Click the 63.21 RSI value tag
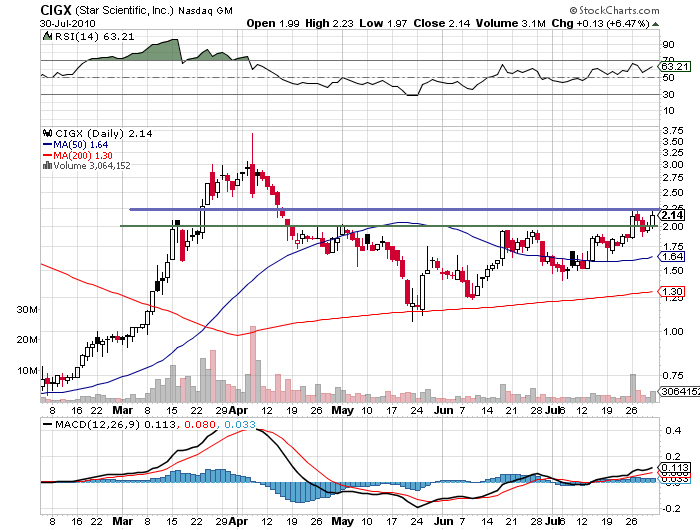The height and width of the screenshot is (530, 700). pyautogui.click(x=675, y=67)
